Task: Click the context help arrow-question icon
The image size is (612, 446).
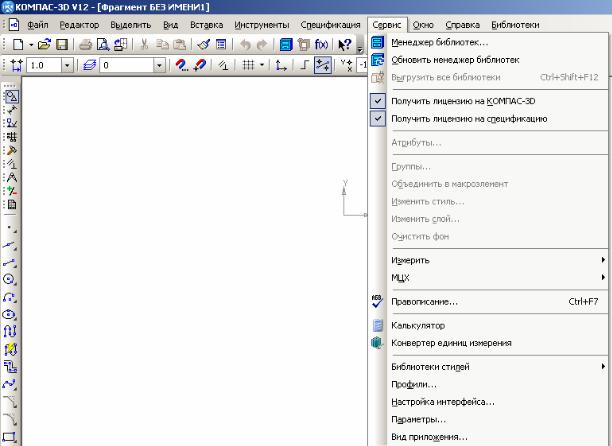Action: click(345, 45)
